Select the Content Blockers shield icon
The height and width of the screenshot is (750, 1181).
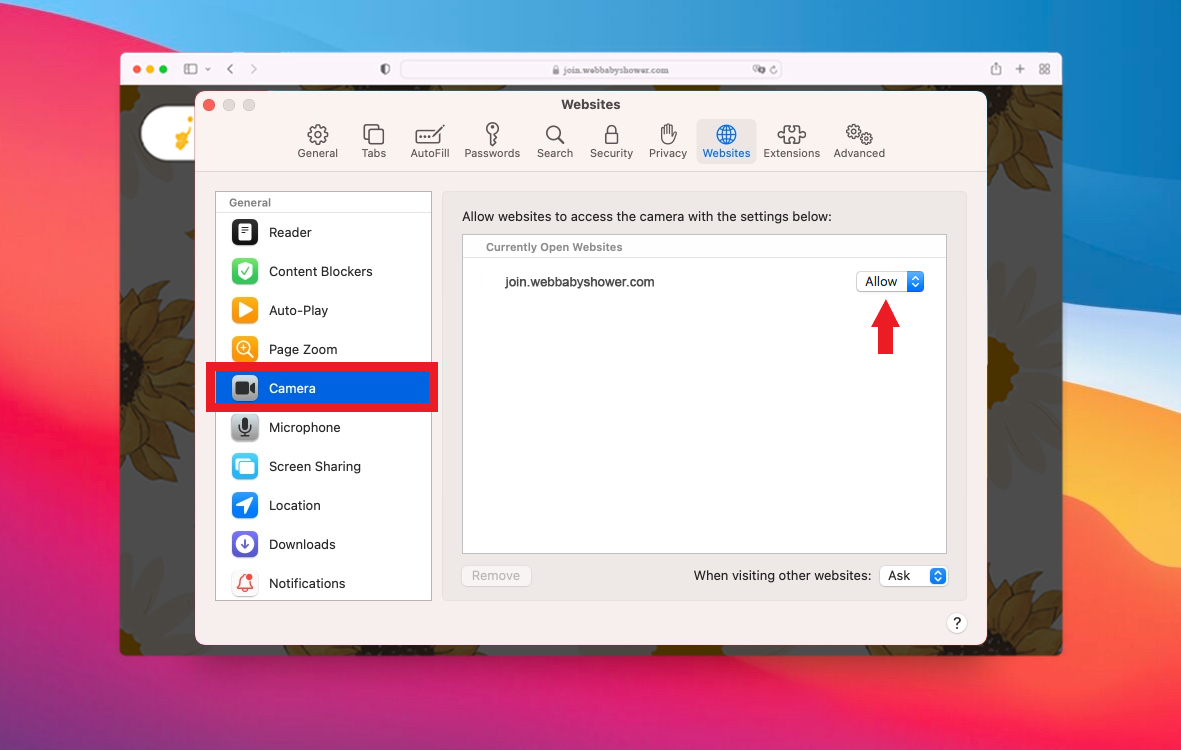[245, 271]
